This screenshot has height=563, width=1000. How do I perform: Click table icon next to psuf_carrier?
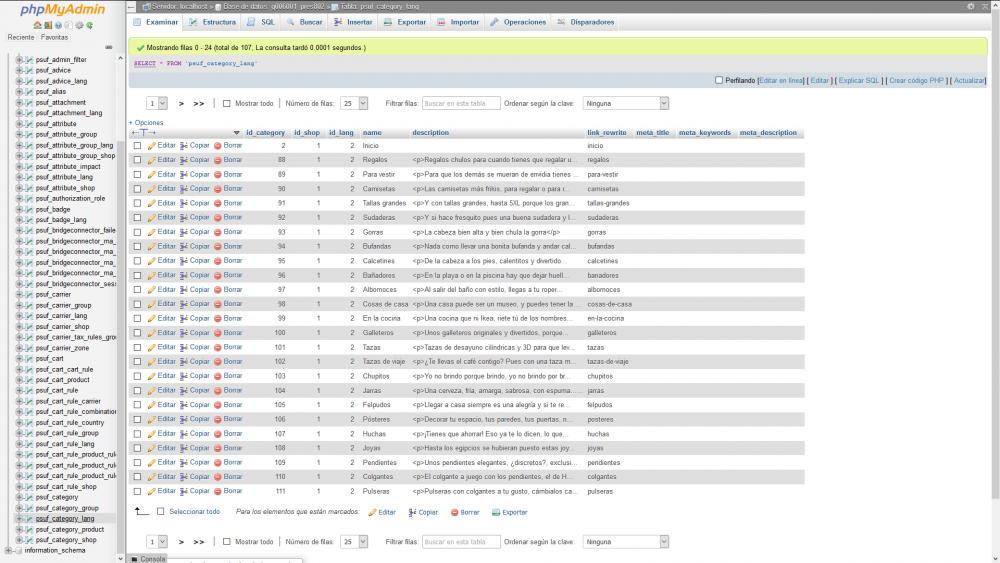pos(29,295)
